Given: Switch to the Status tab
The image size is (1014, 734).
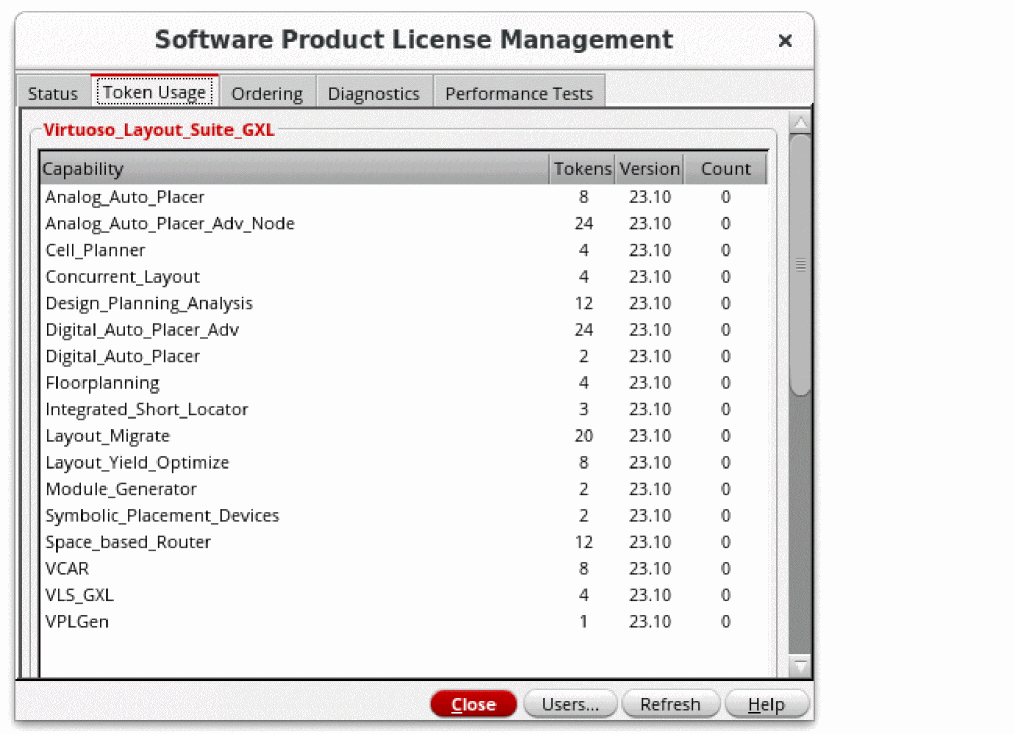Looking at the screenshot, I should tap(52, 93).
